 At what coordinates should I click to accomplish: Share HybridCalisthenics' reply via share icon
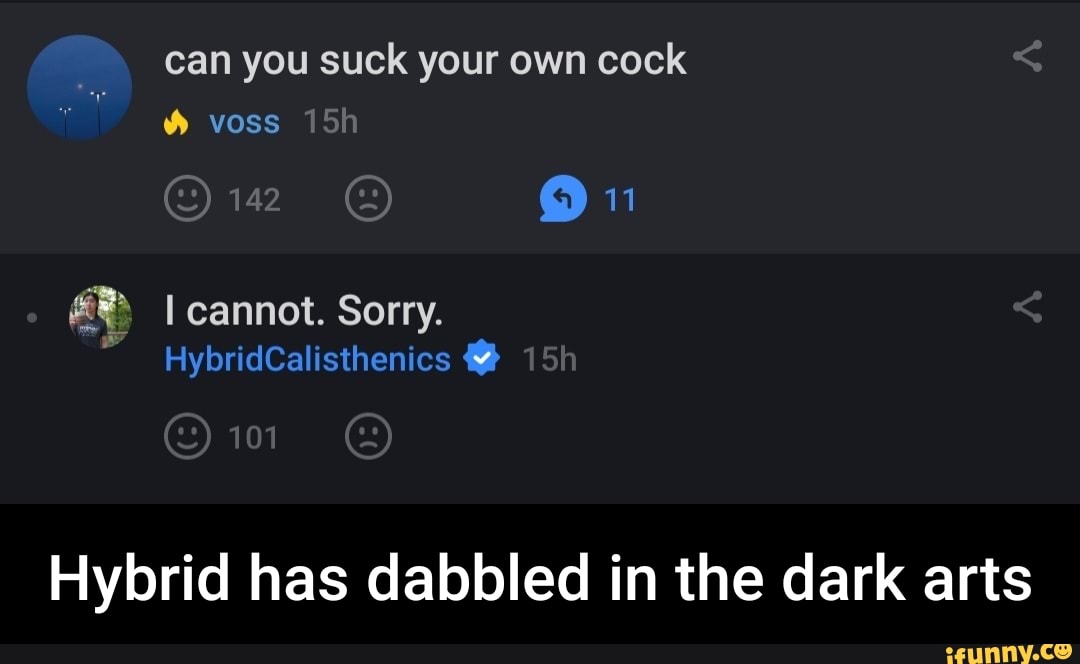click(1027, 307)
